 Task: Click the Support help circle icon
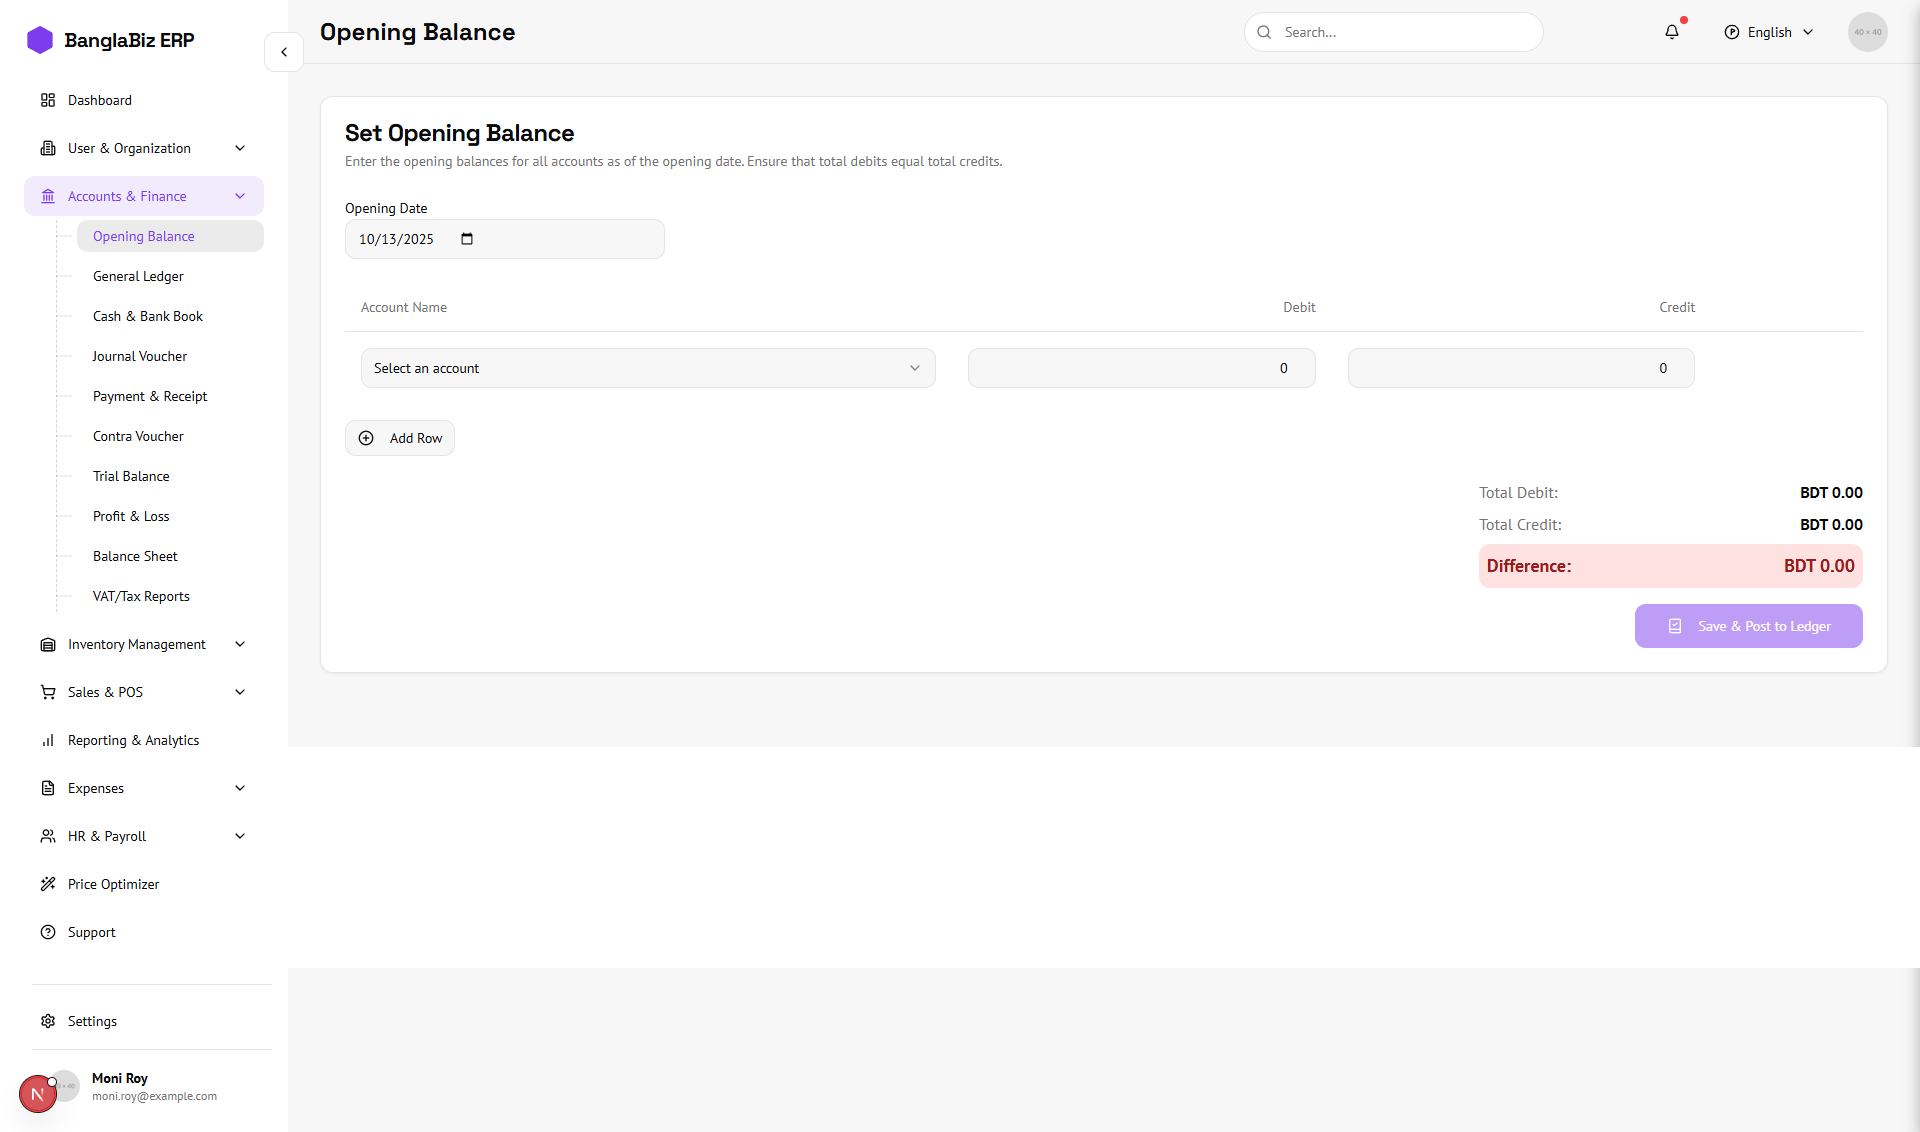tap(48, 932)
